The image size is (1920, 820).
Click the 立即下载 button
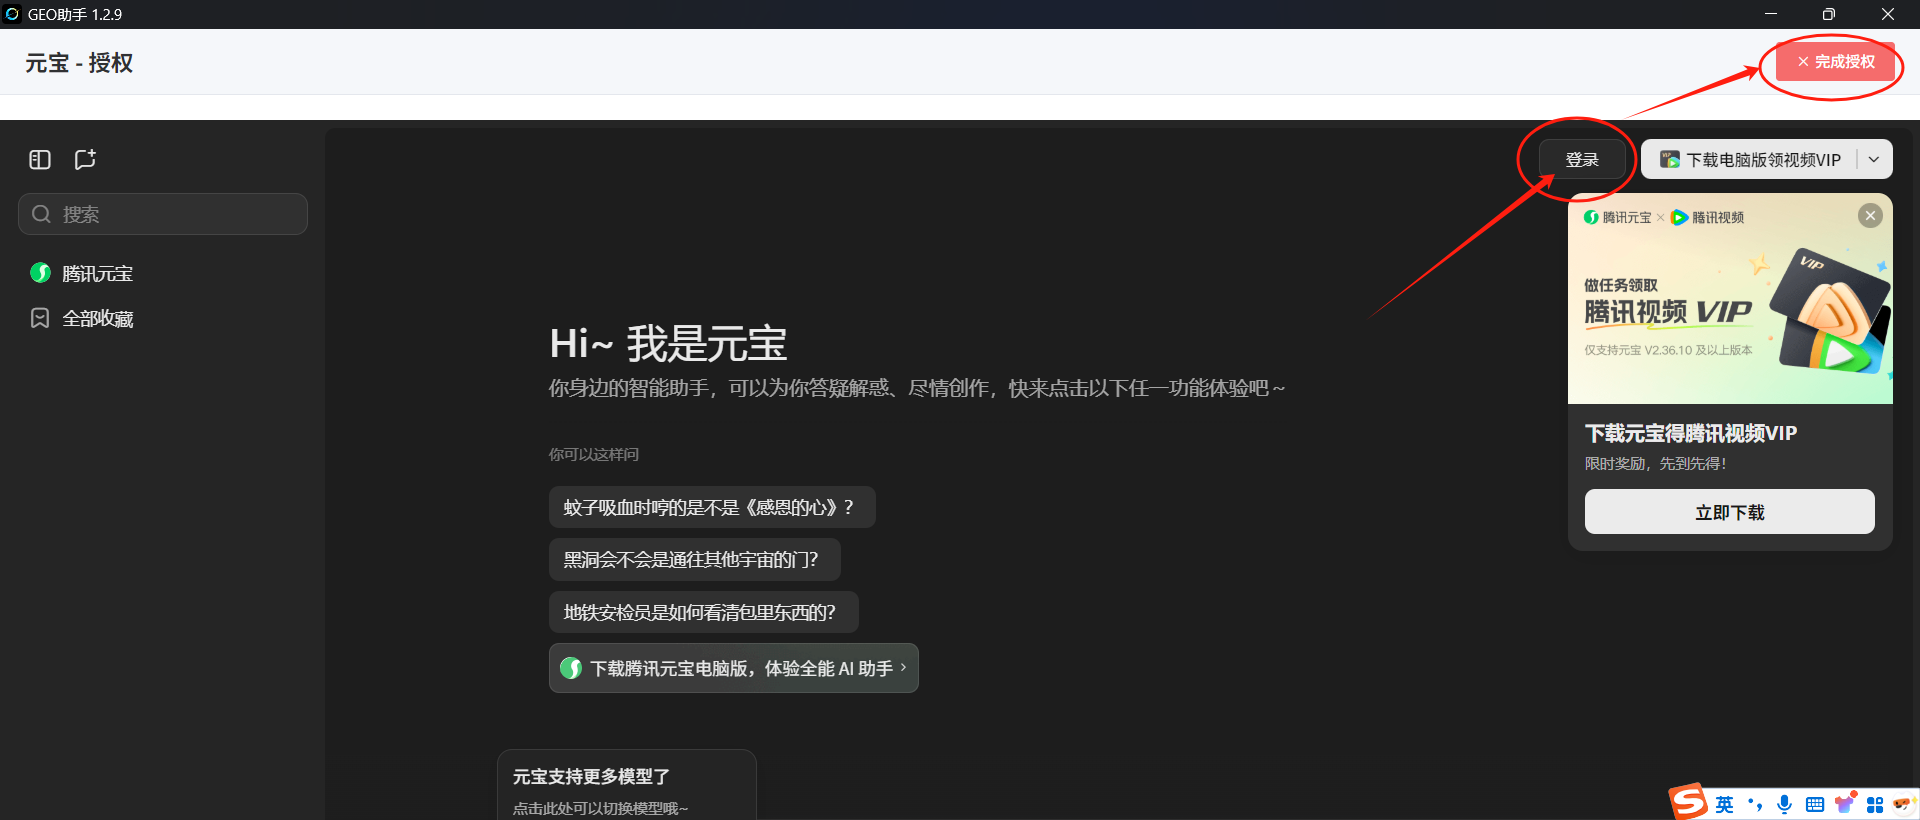click(x=1729, y=512)
